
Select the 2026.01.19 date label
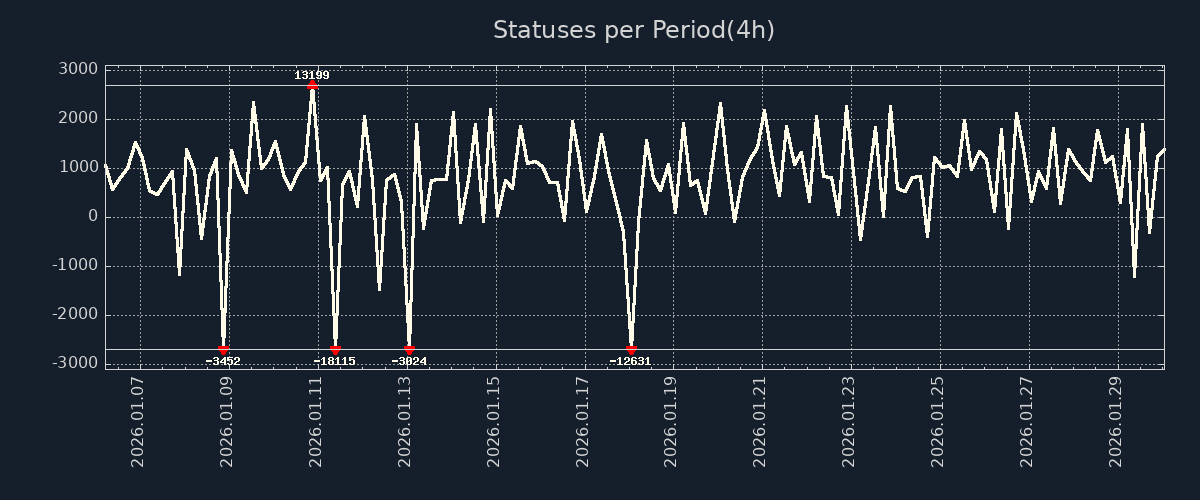[x=671, y=422]
